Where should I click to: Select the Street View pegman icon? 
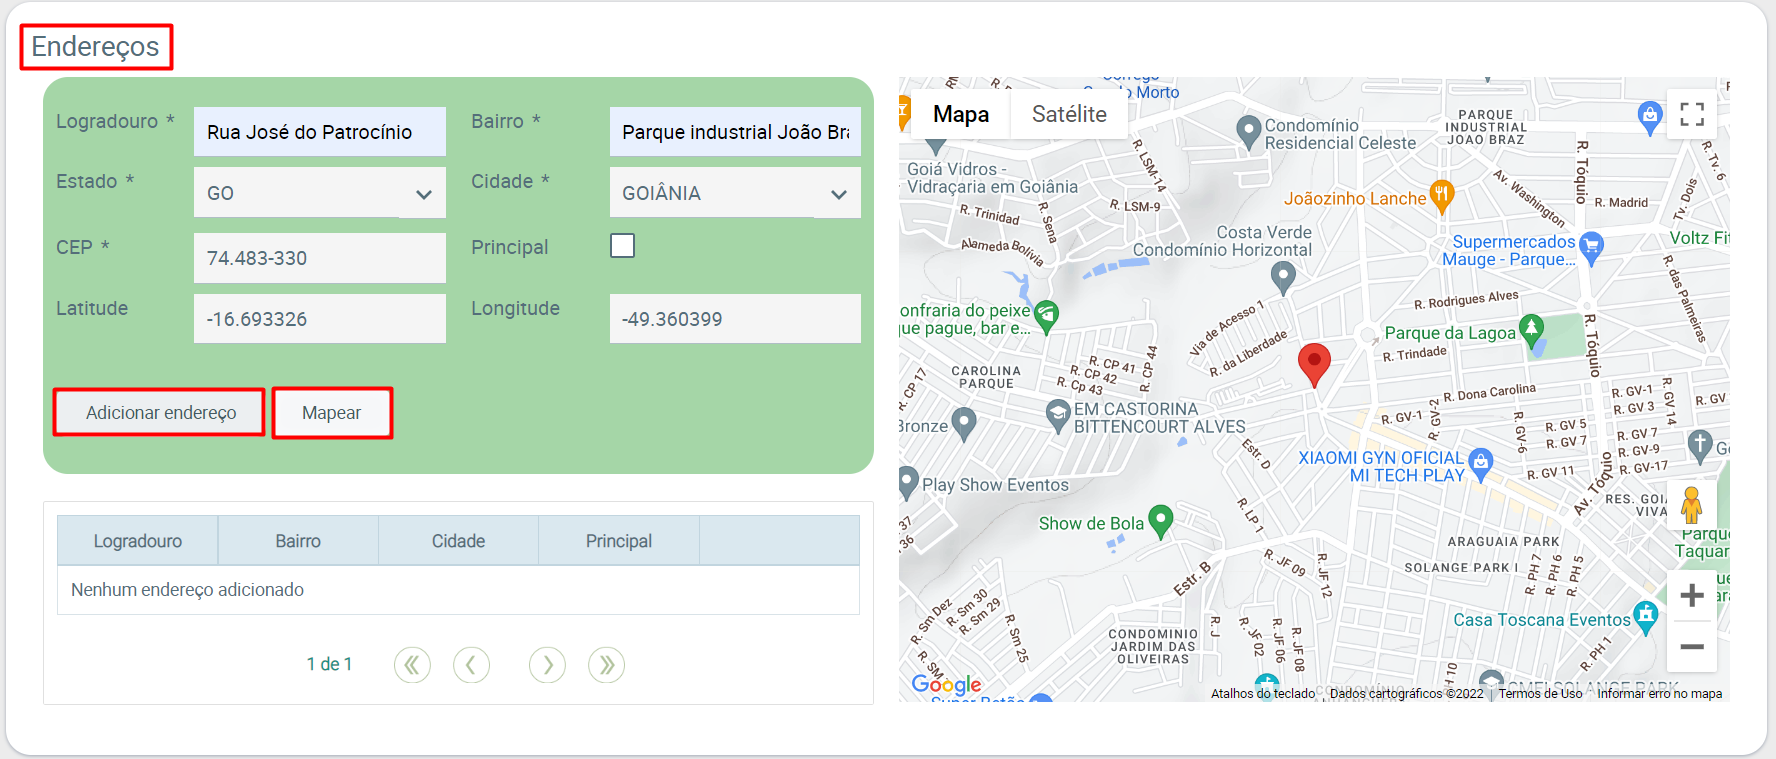tap(1691, 505)
